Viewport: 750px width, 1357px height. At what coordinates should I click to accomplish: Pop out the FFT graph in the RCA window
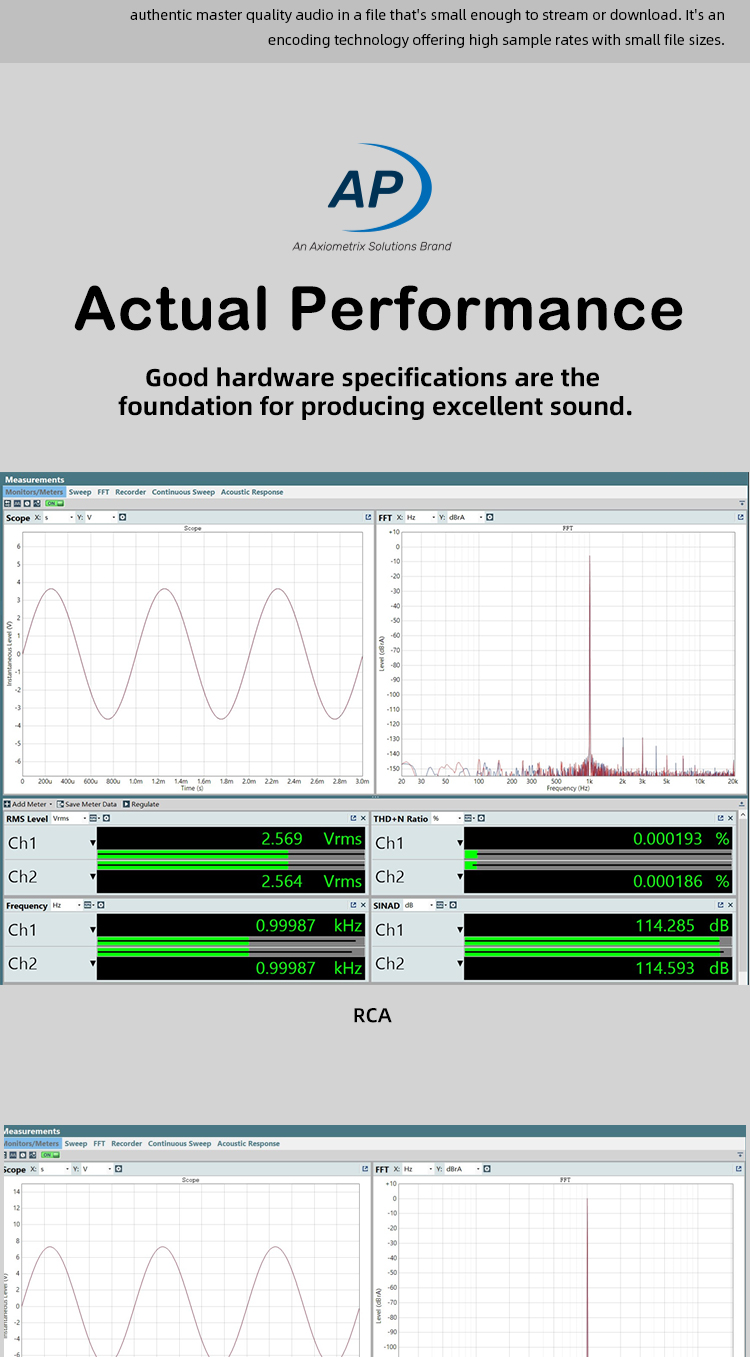point(741,518)
